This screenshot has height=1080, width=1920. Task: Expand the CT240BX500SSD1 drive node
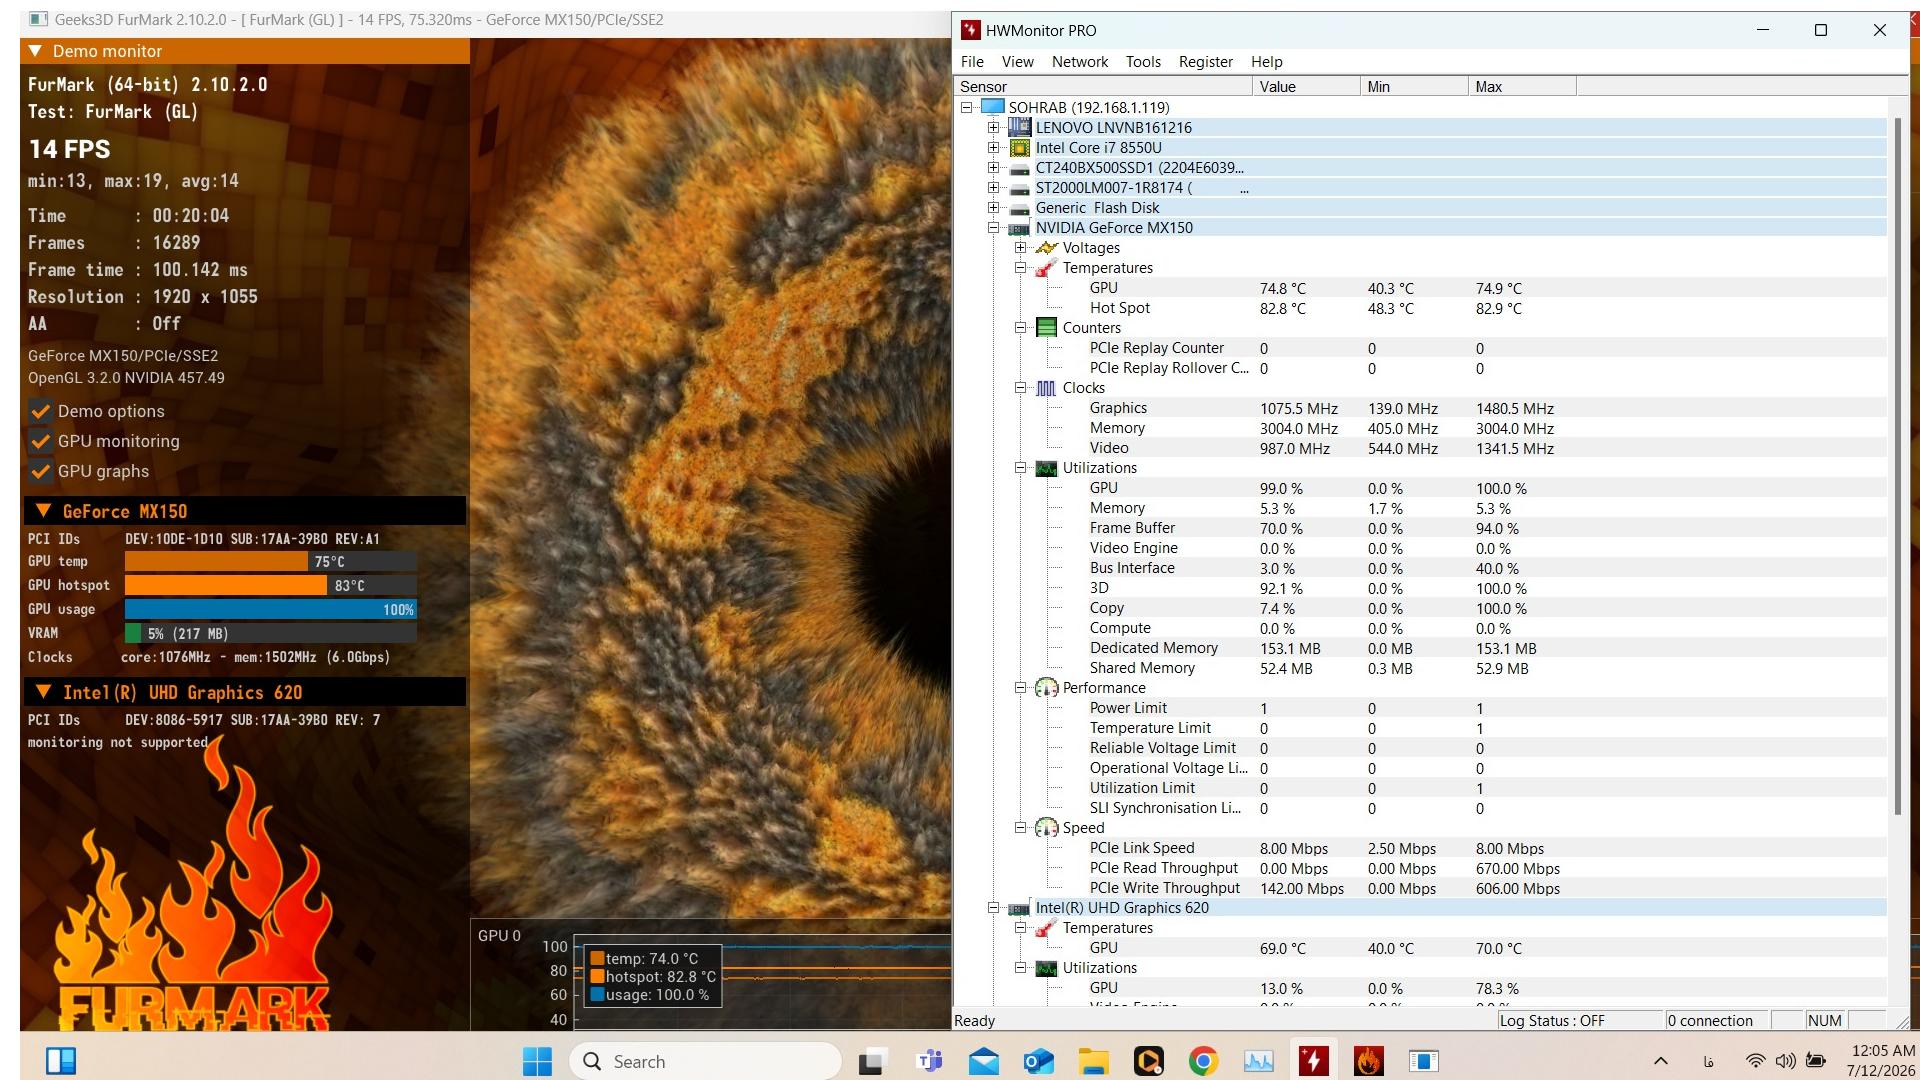pyautogui.click(x=993, y=167)
